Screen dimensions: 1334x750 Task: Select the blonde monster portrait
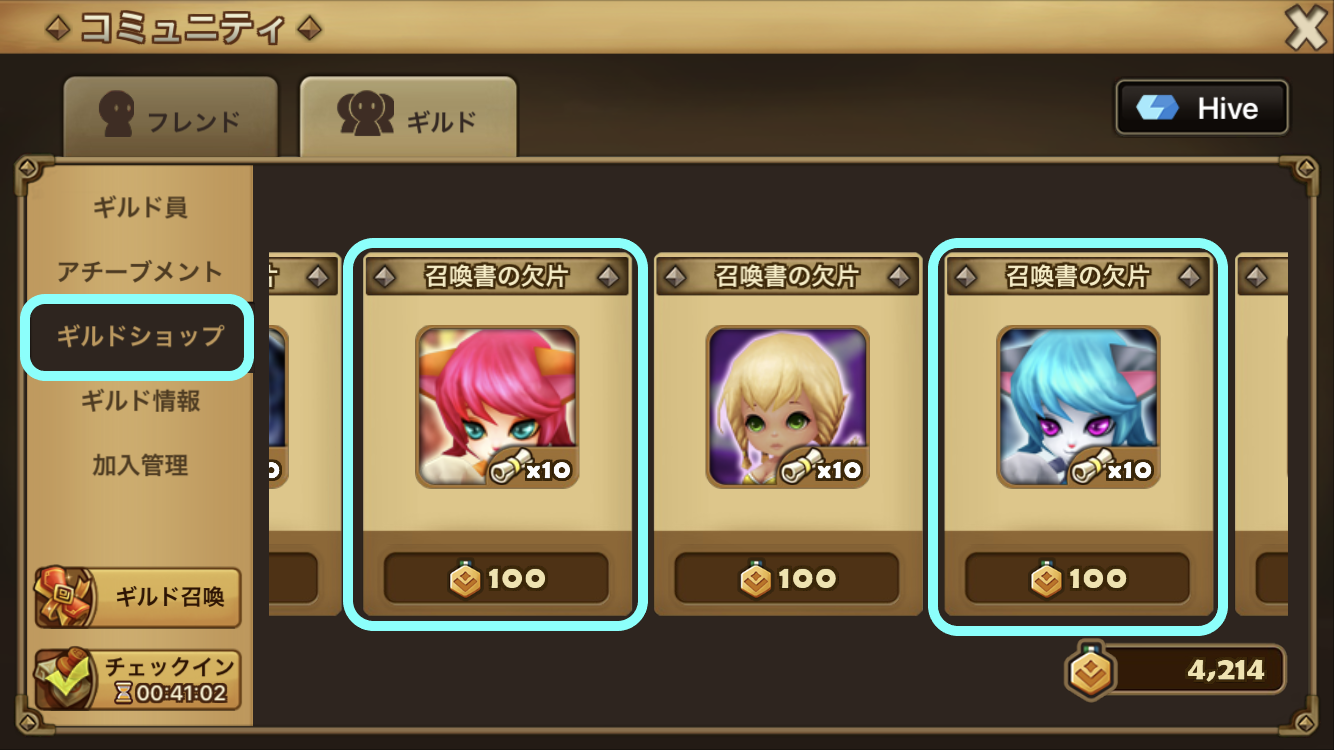coord(788,407)
